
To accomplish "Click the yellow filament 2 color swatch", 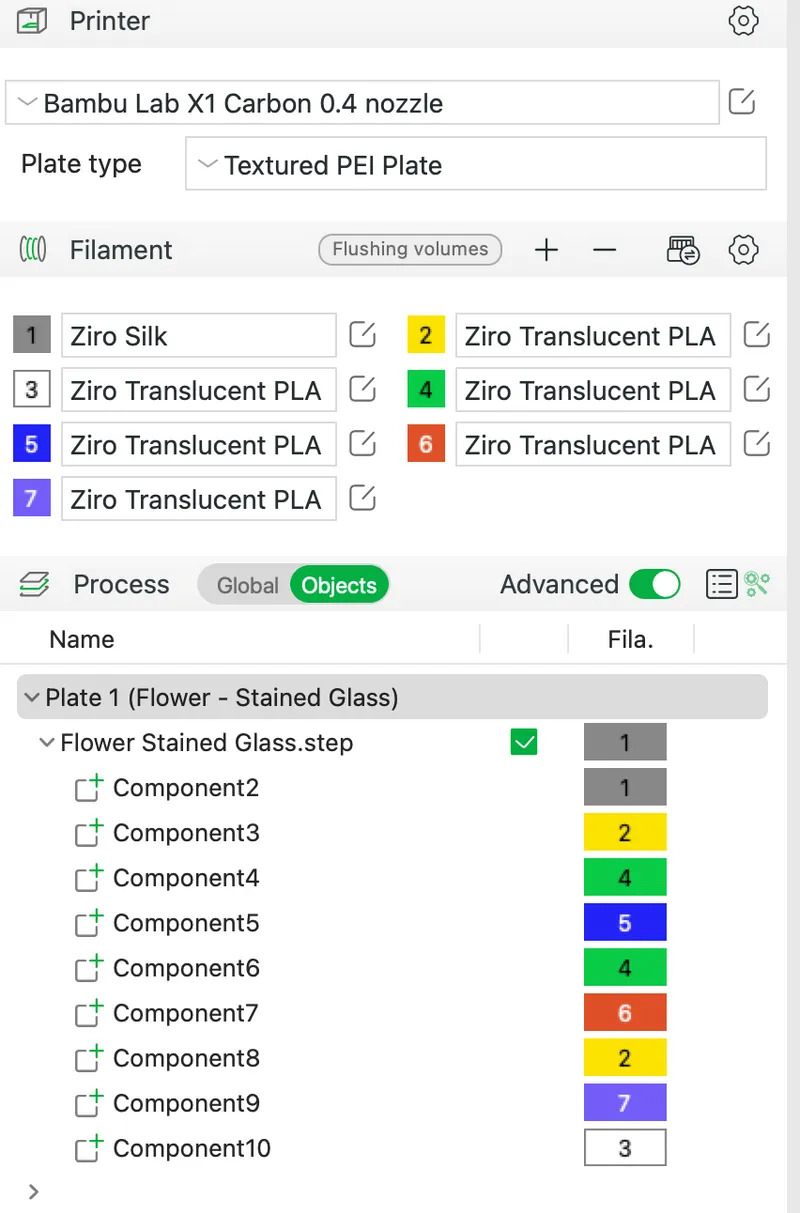I will (x=425, y=335).
